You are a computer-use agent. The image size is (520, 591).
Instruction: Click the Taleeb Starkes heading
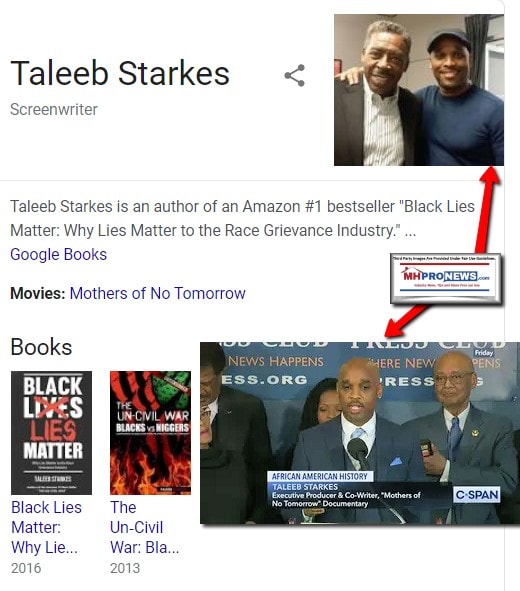120,73
